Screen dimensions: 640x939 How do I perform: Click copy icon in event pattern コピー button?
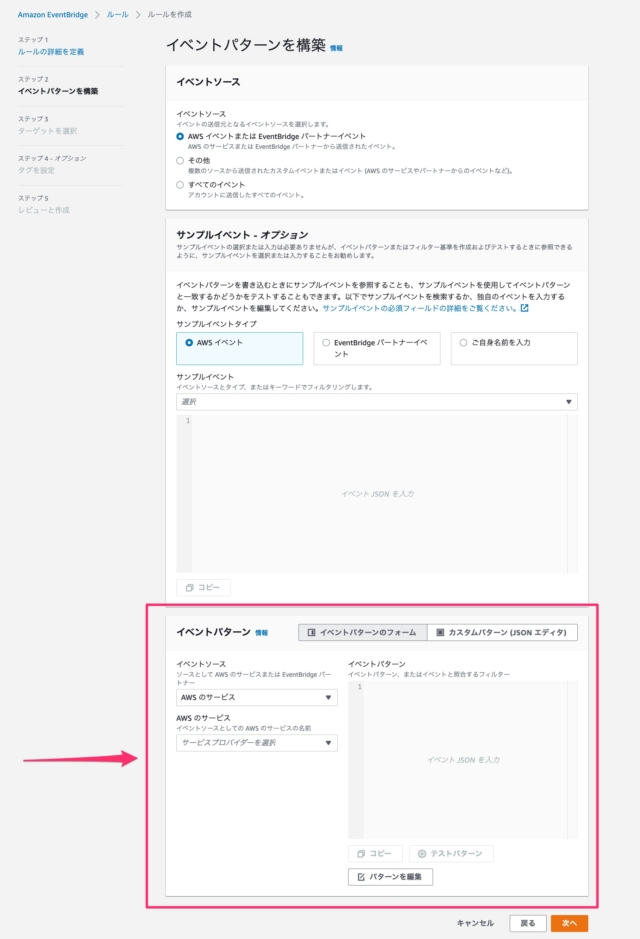[x=361, y=853]
